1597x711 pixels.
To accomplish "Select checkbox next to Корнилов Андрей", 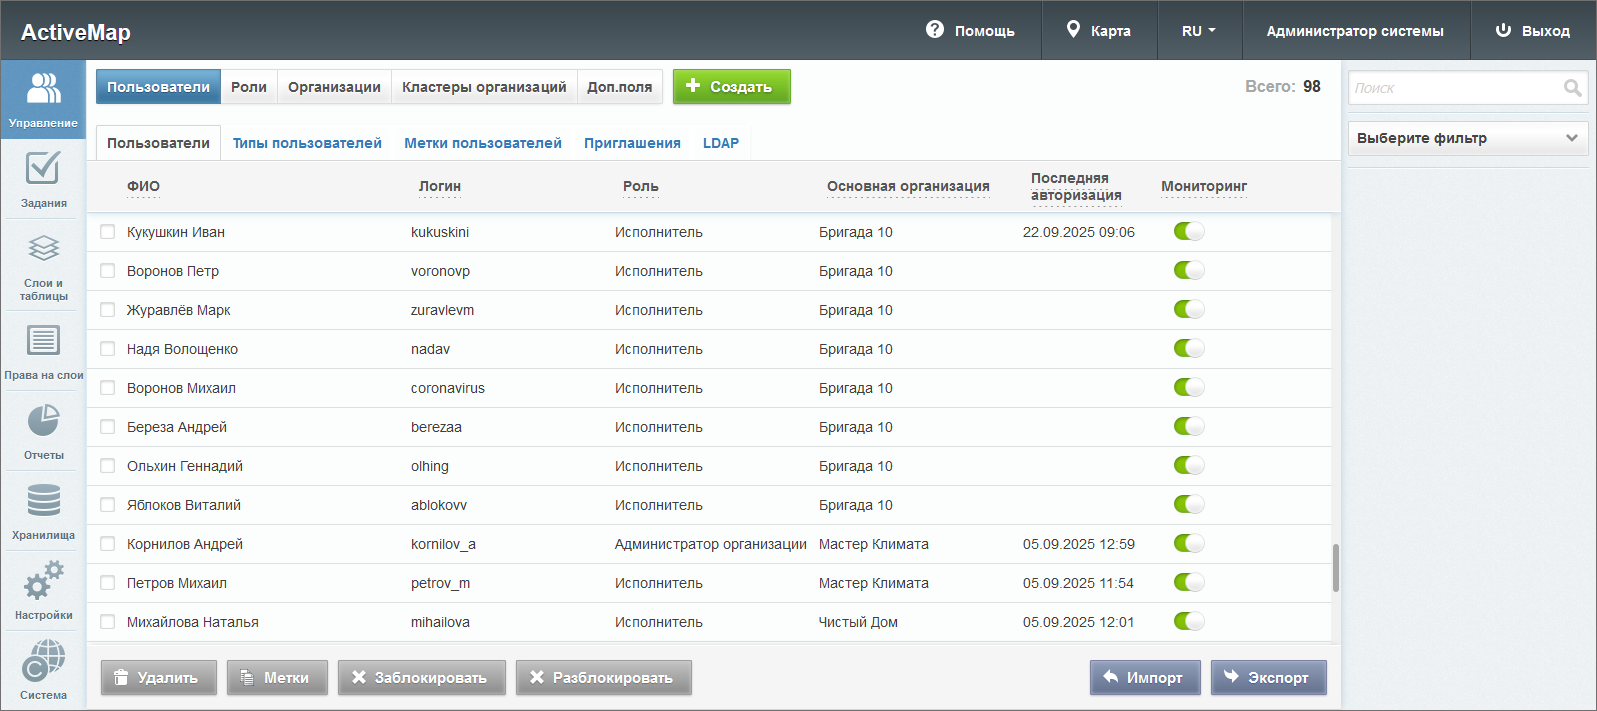I will point(108,544).
